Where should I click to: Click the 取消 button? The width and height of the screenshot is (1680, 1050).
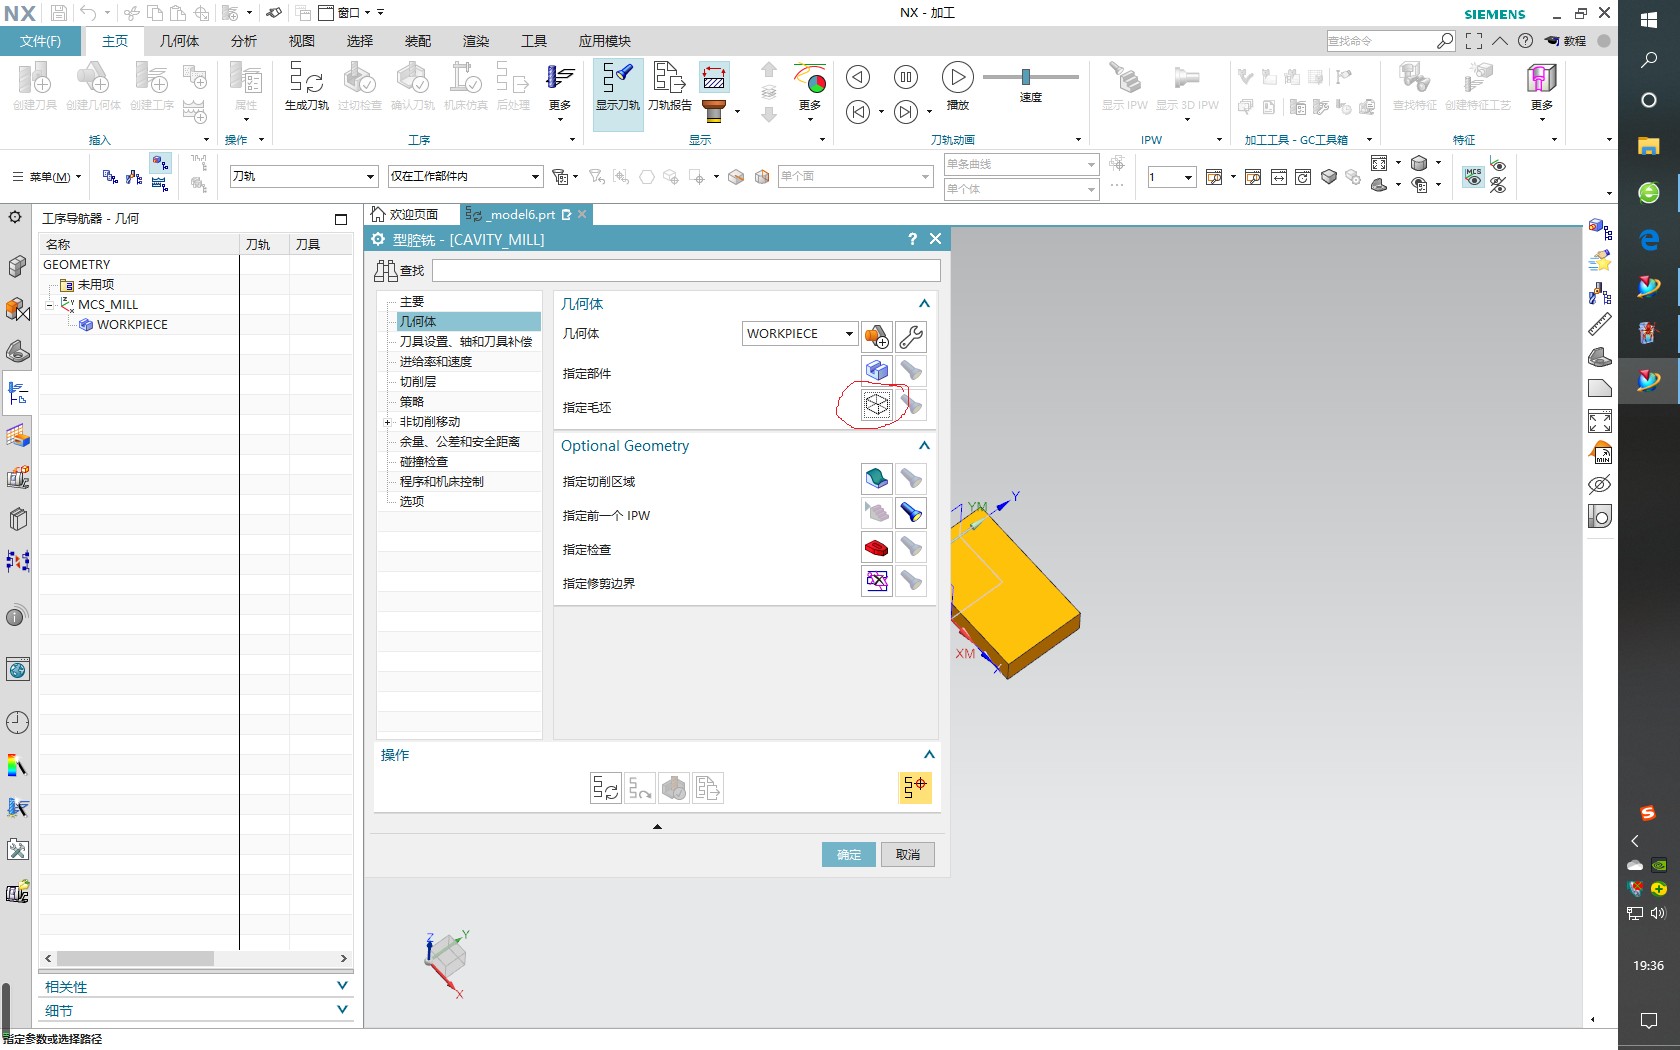point(908,854)
